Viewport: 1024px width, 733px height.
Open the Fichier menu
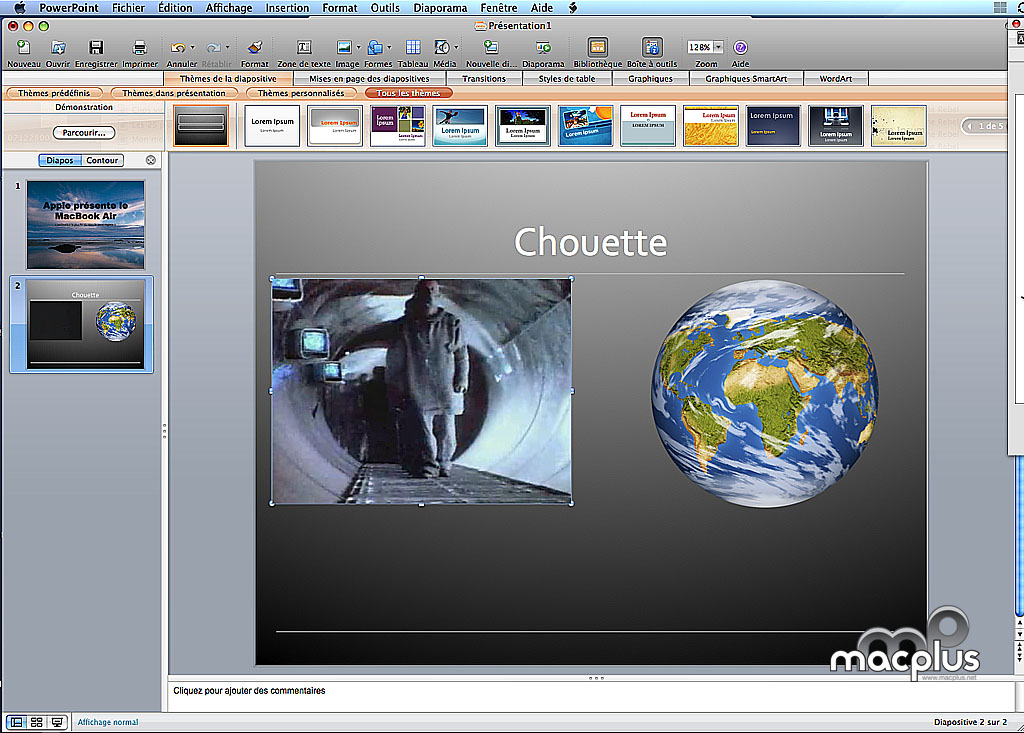click(128, 8)
